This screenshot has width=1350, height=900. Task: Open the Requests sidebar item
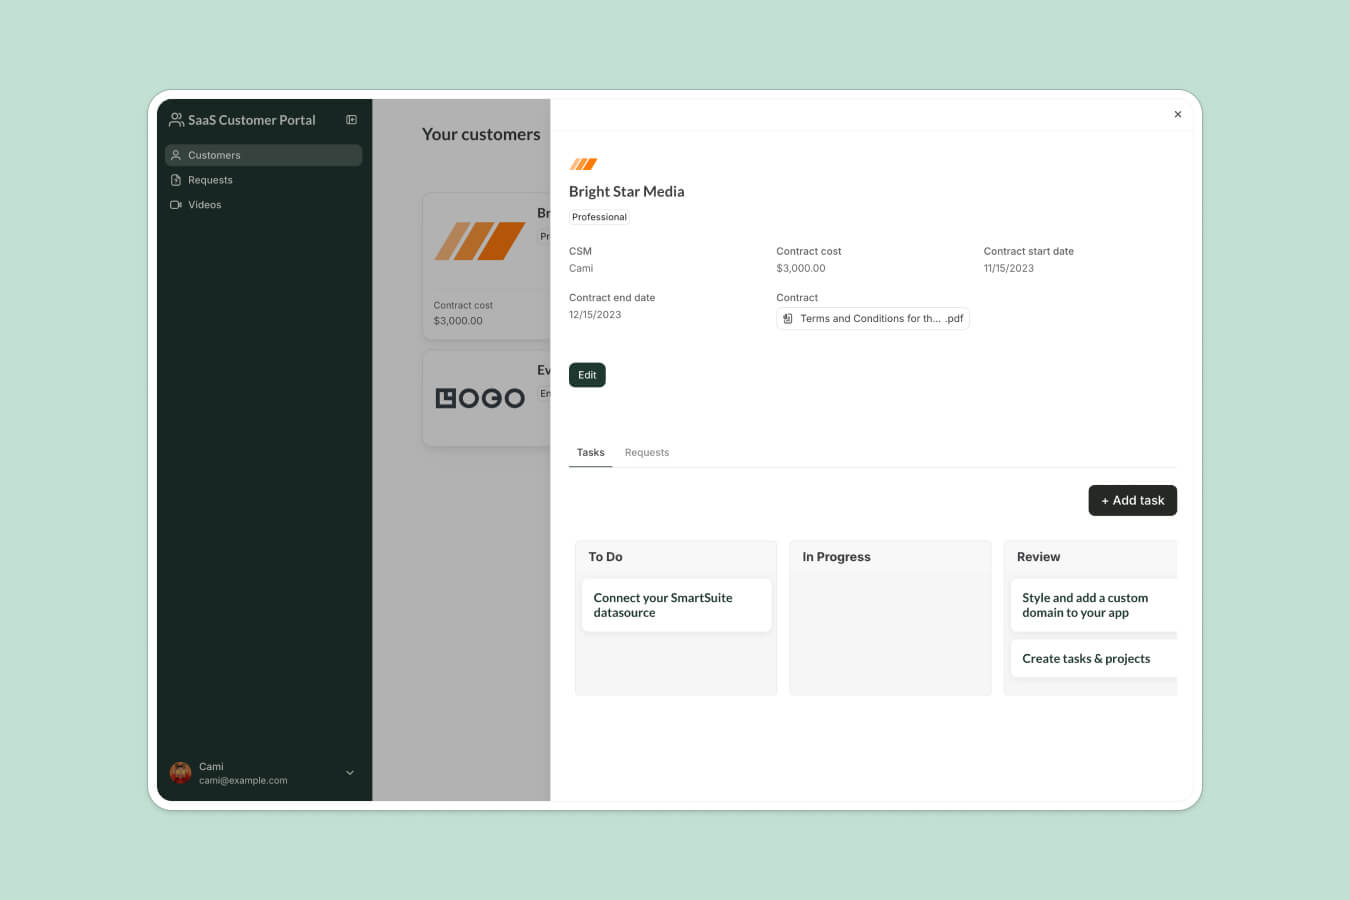[263, 180]
